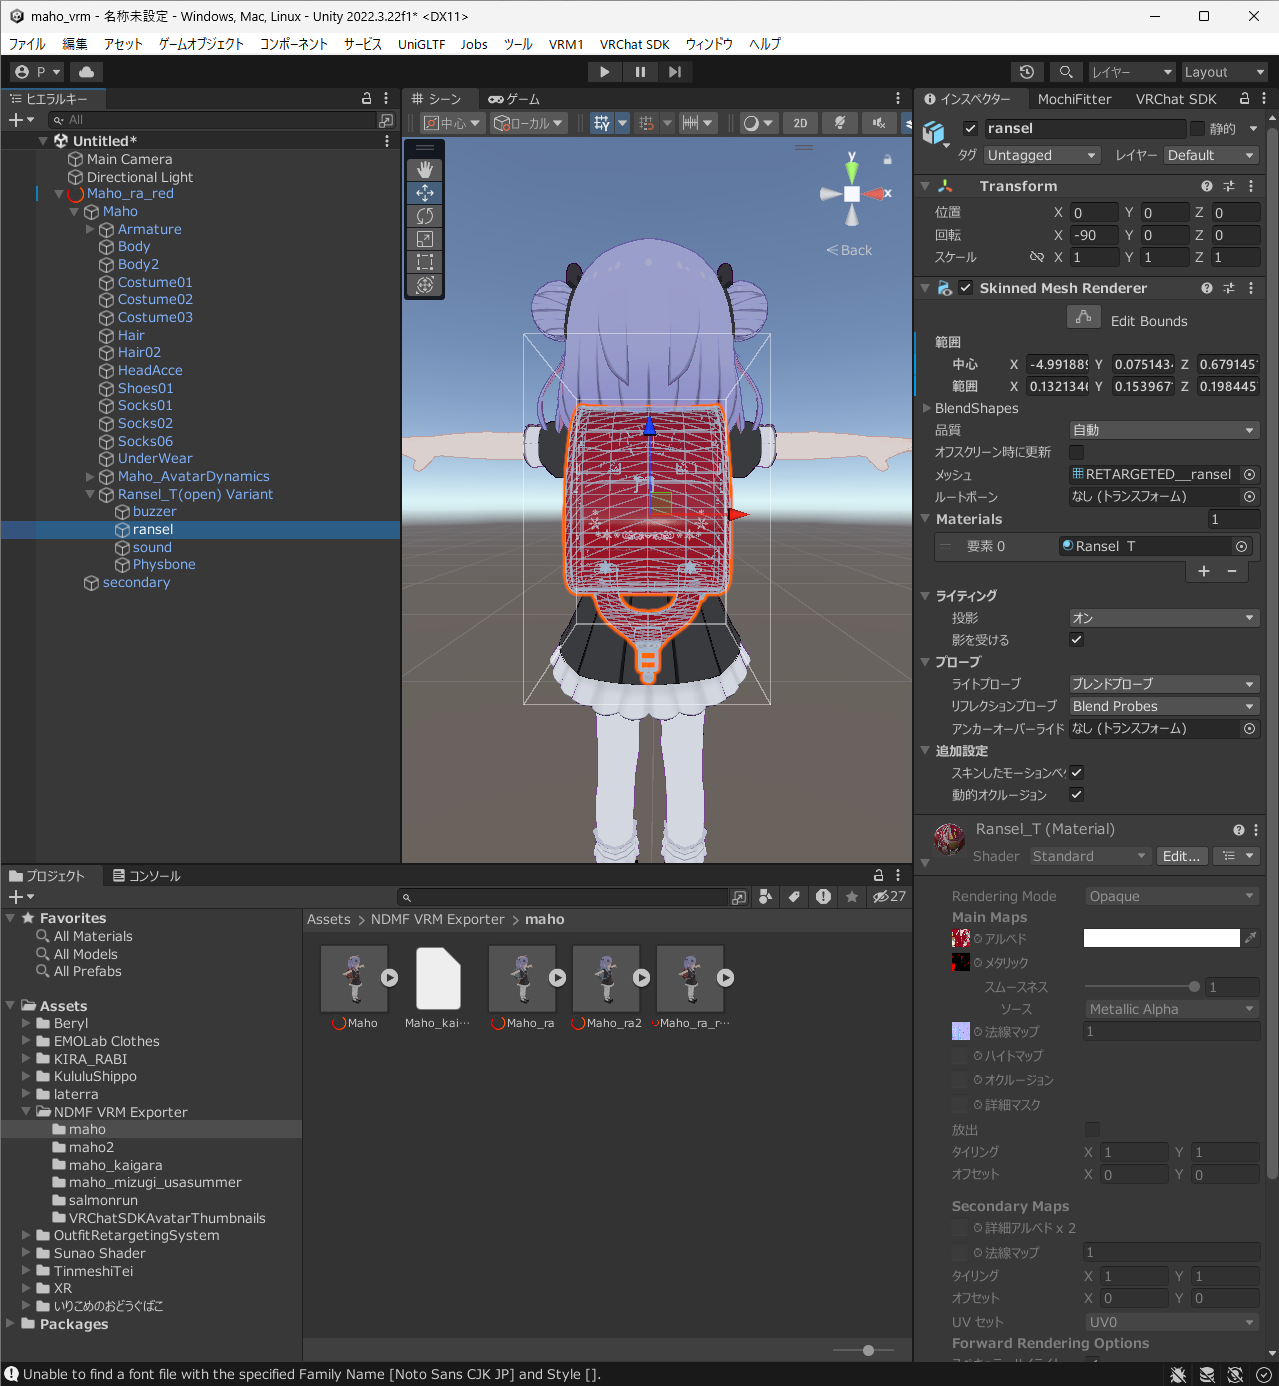Remove a material slot with minus button
Viewport: 1279px width, 1386px height.
click(x=1232, y=571)
